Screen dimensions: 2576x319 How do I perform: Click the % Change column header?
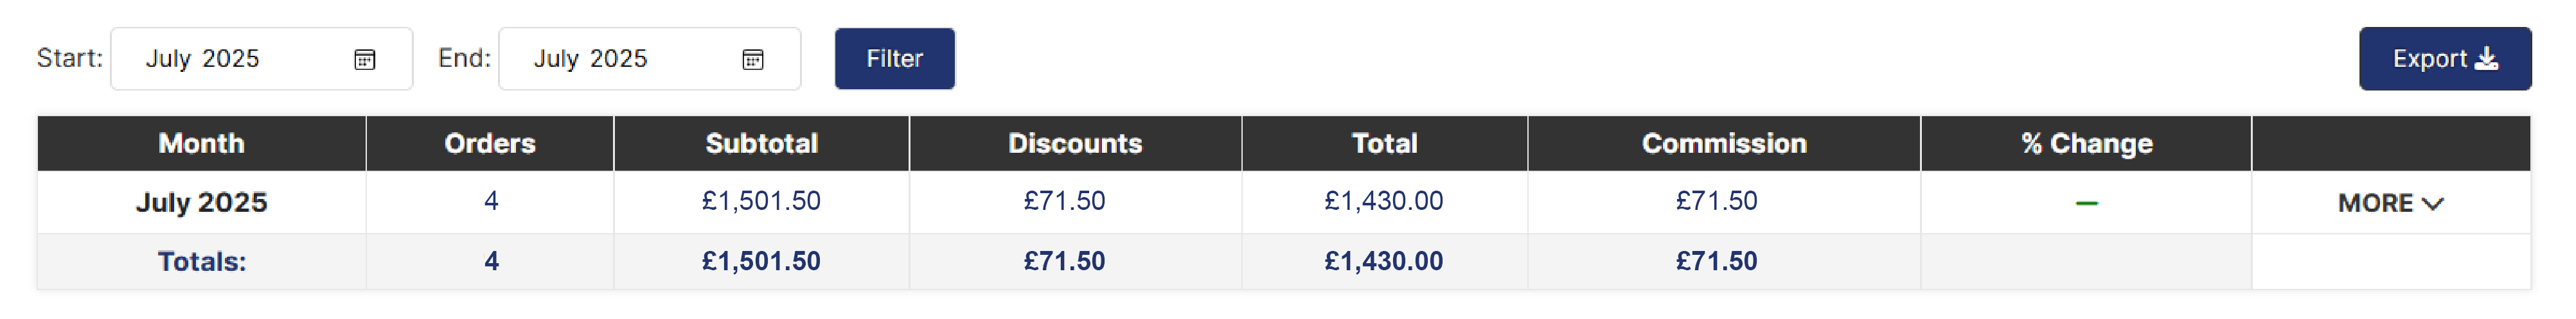2086,143
